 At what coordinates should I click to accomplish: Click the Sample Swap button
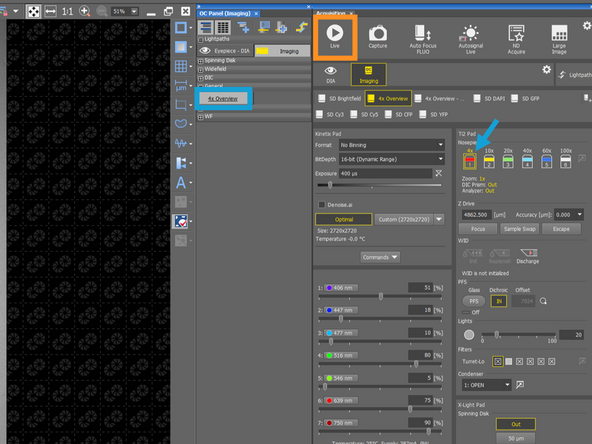[520, 229]
